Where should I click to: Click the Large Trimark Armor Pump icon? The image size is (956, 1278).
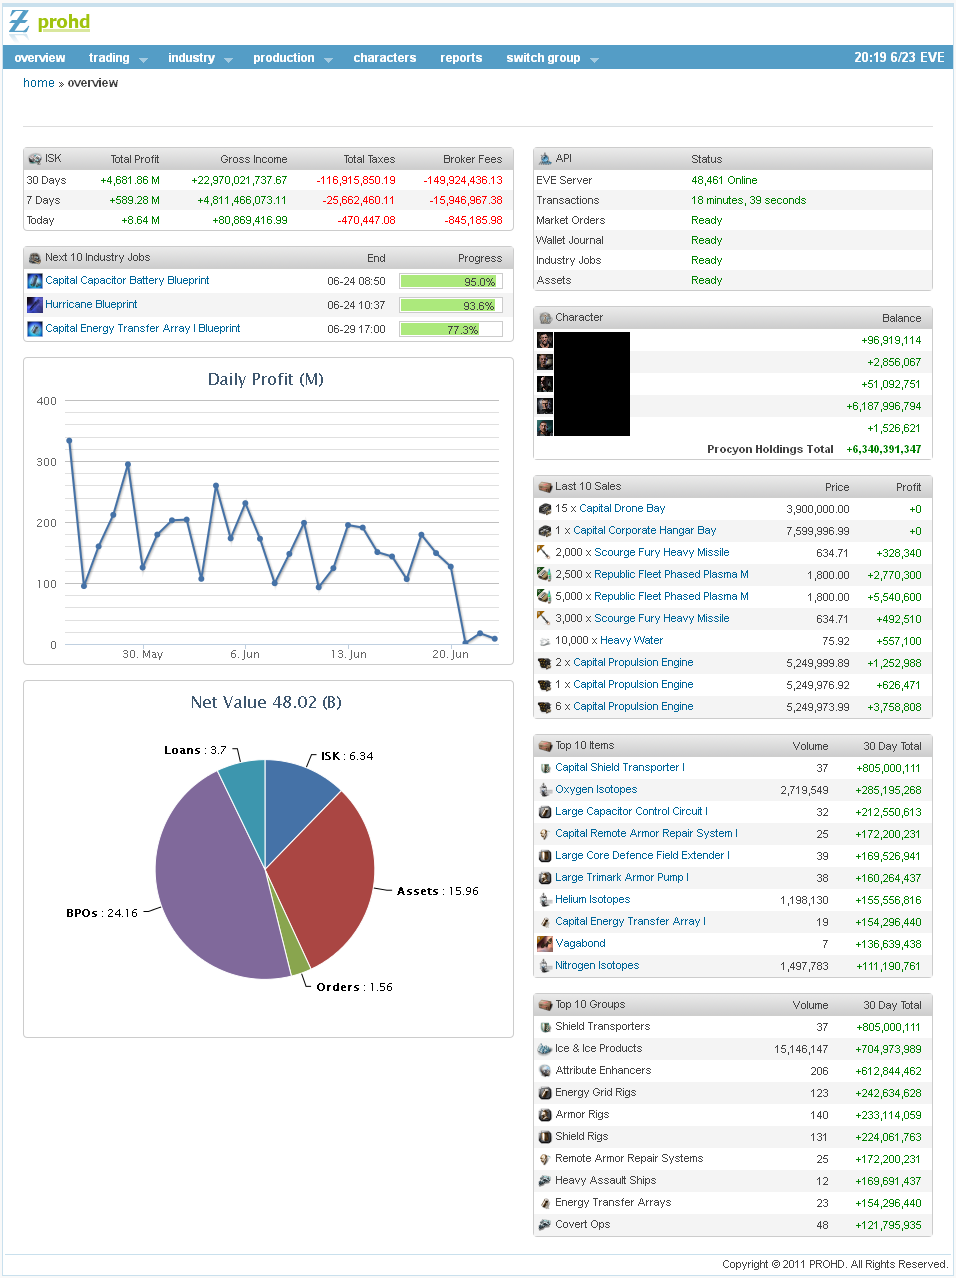pyautogui.click(x=545, y=878)
